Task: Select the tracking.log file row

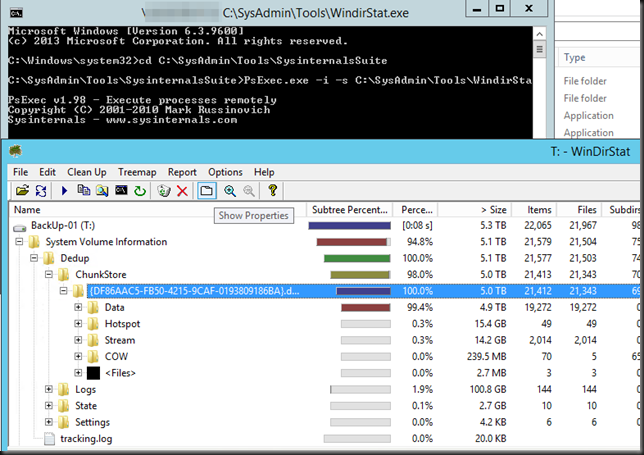Action: point(324,439)
